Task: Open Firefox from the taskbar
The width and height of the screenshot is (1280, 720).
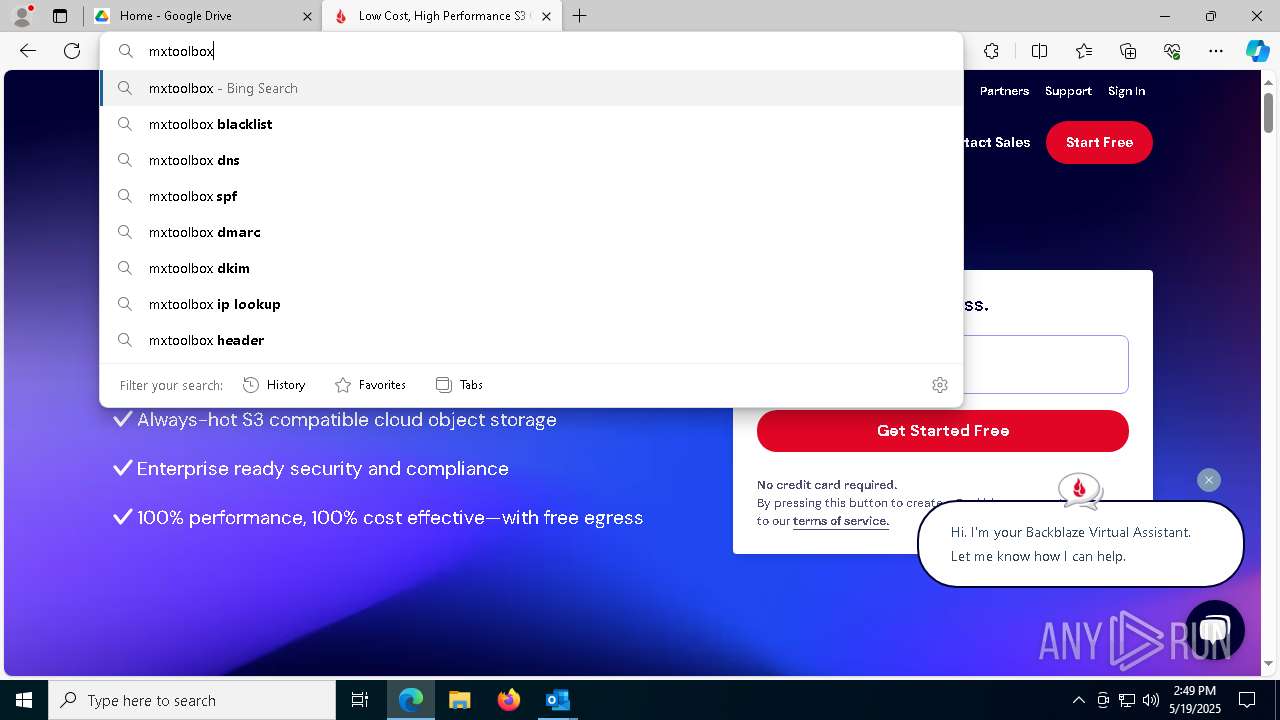Action: pos(508,700)
